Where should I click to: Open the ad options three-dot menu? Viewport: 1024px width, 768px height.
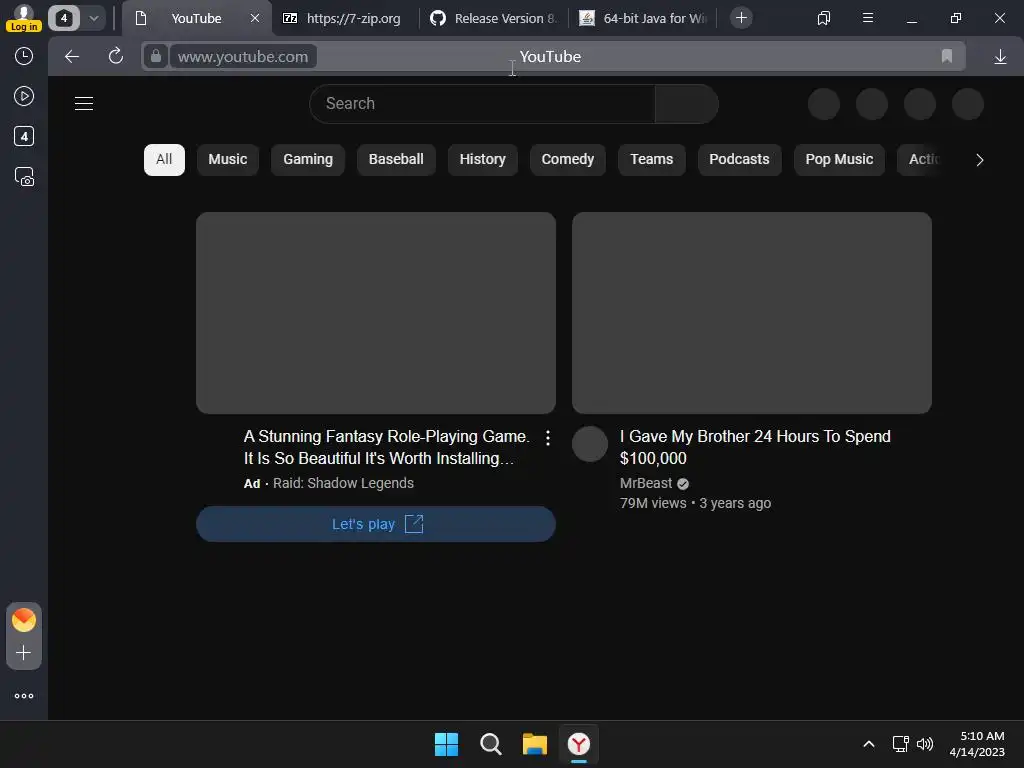coord(547,438)
